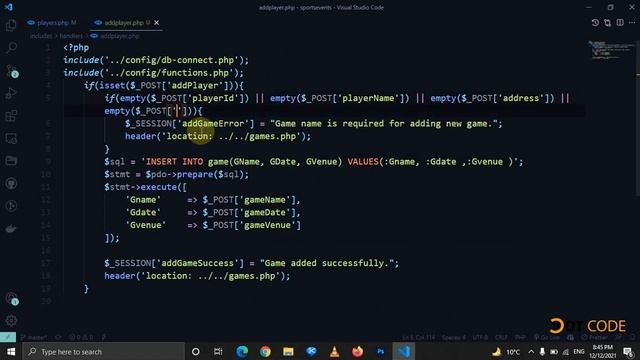Click sync changes icon in status bar
Viewport: 640px width, 360px height.
[x=58, y=337]
